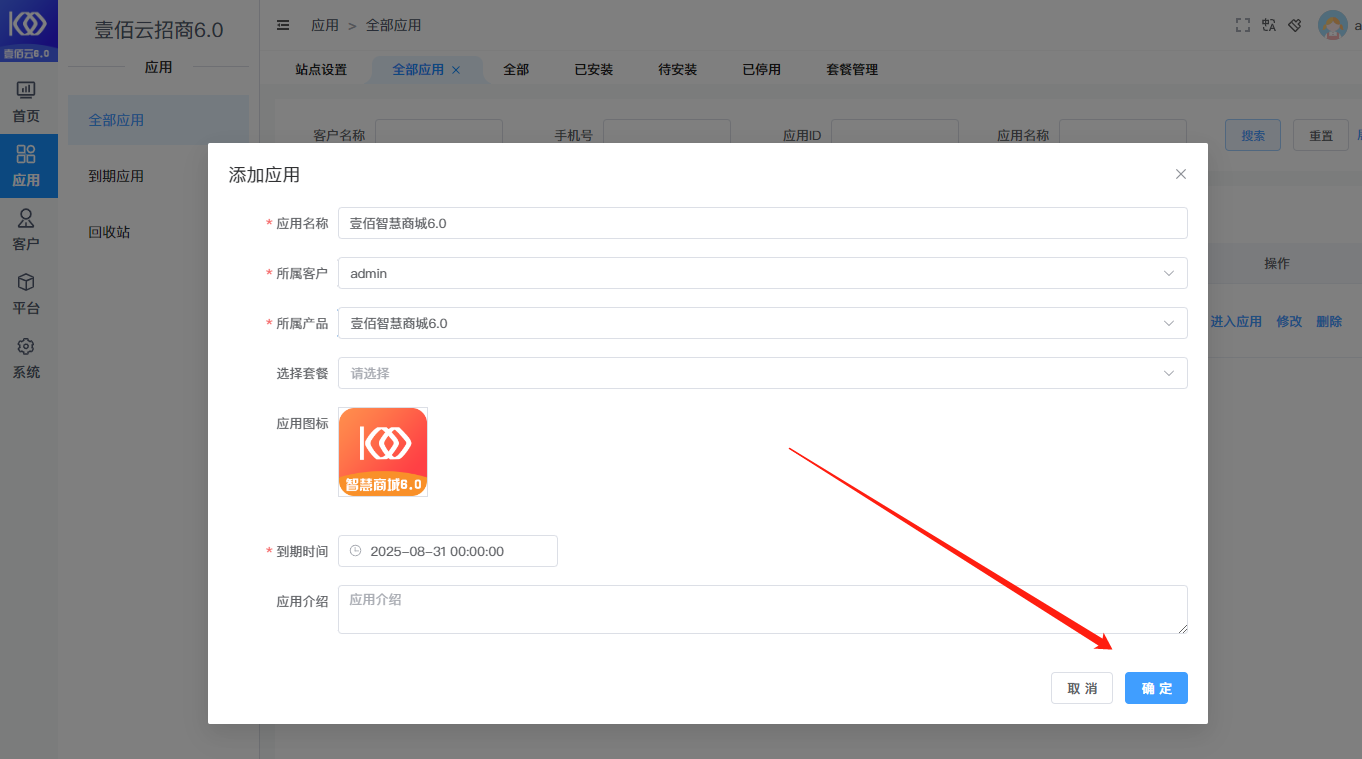Click the 所属产品 dropdown arrow
1362x759 pixels.
click(1169, 323)
